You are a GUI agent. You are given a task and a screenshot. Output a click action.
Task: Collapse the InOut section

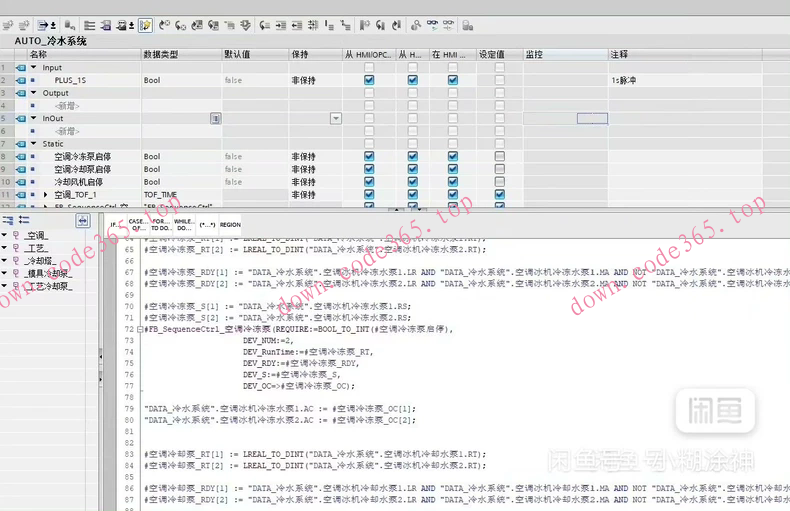pyautogui.click(x=34, y=118)
